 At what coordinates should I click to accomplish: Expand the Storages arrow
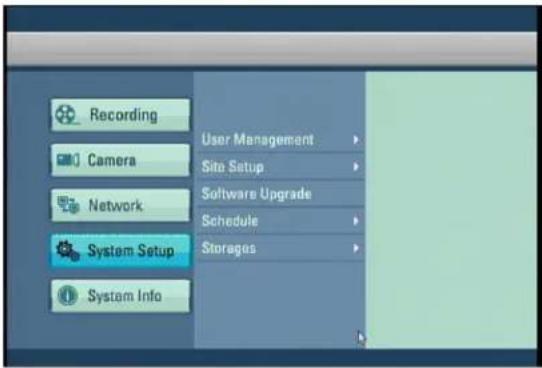[356, 248]
